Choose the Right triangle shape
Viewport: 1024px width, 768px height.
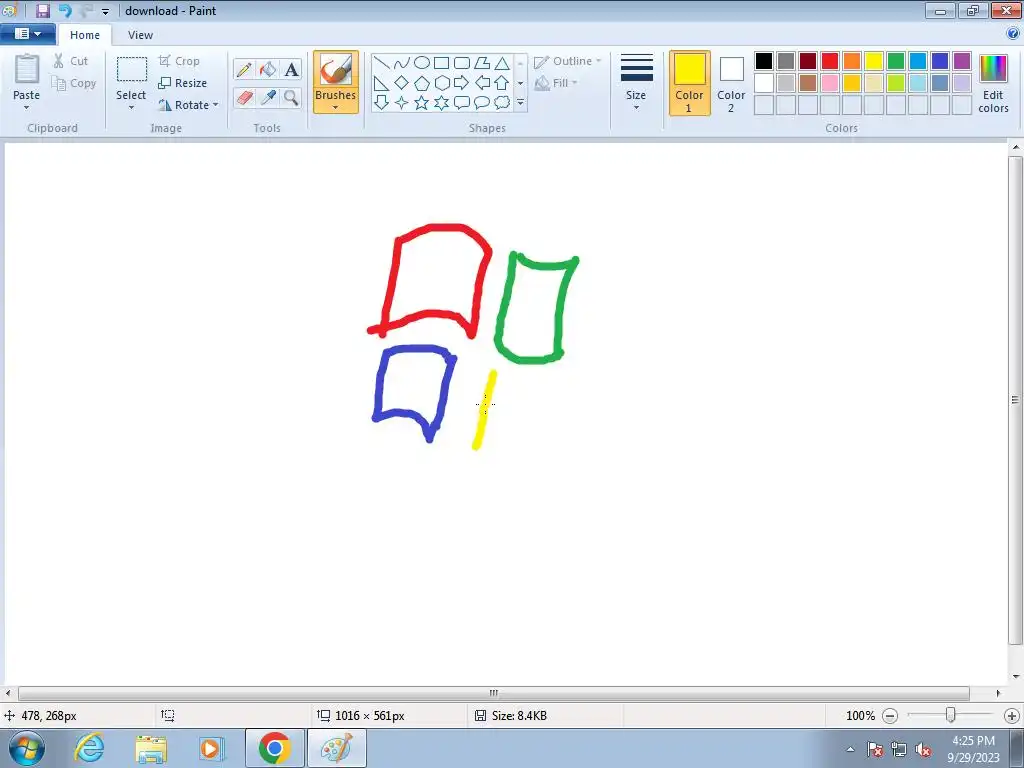[382, 83]
